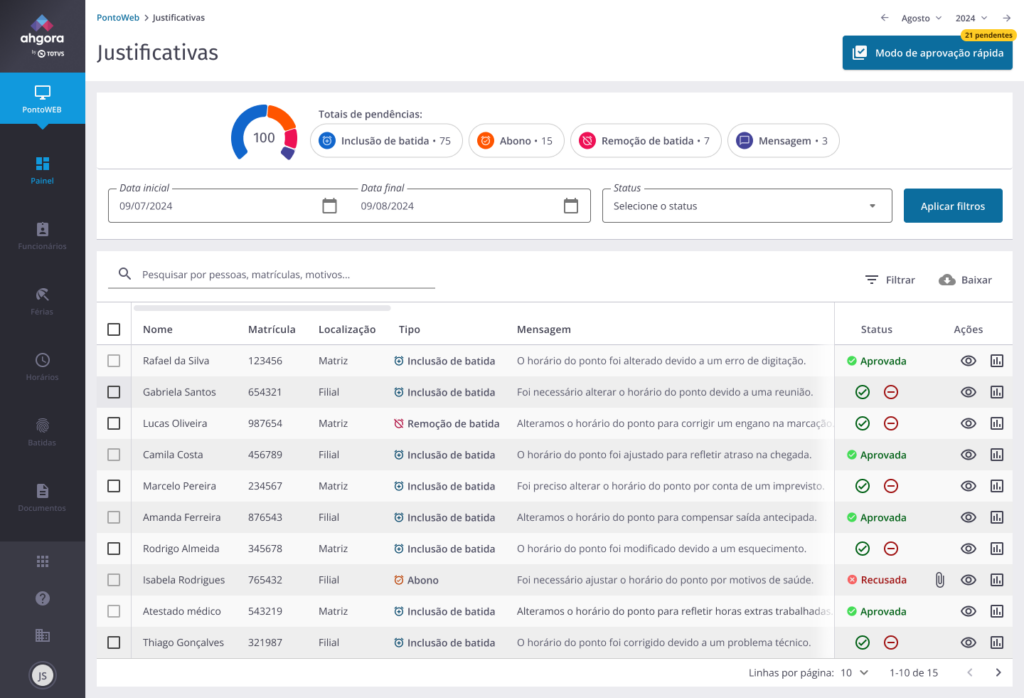
Task: Toggle the select-all checkbox in header
Action: [x=114, y=329]
